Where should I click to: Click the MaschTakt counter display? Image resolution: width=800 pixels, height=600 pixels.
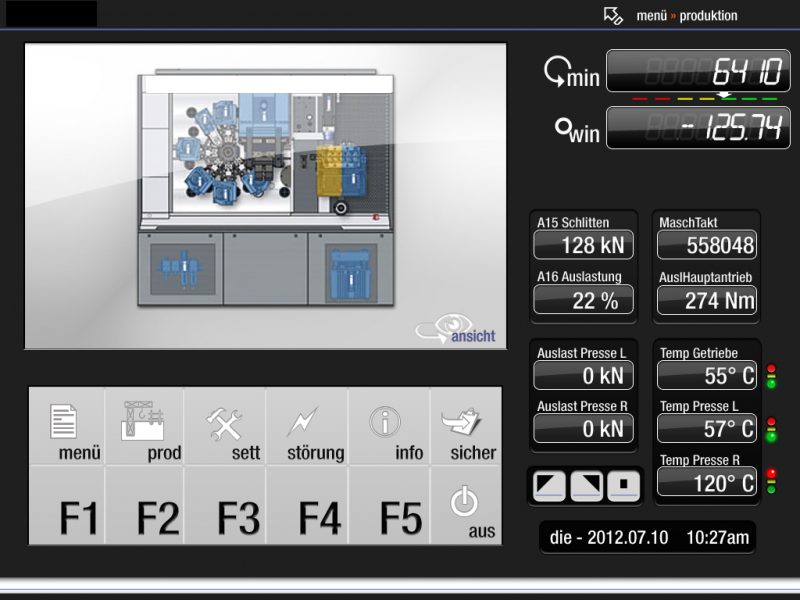point(706,245)
